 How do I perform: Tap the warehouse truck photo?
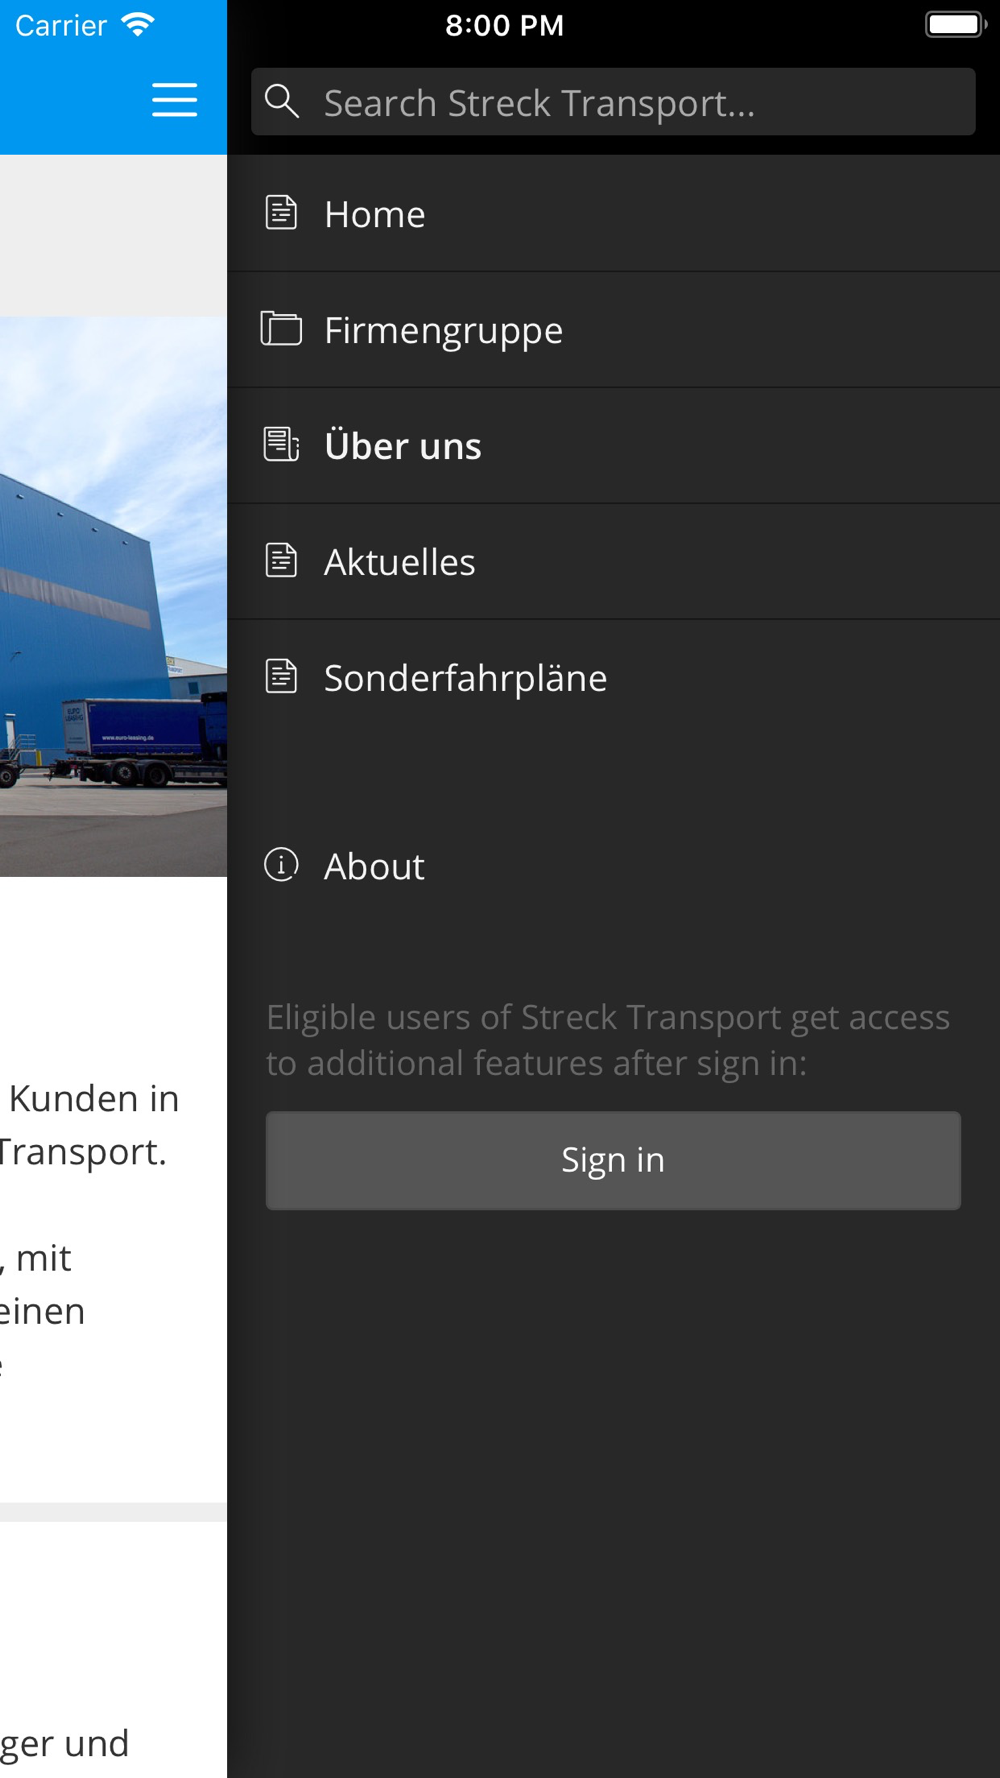click(x=113, y=596)
